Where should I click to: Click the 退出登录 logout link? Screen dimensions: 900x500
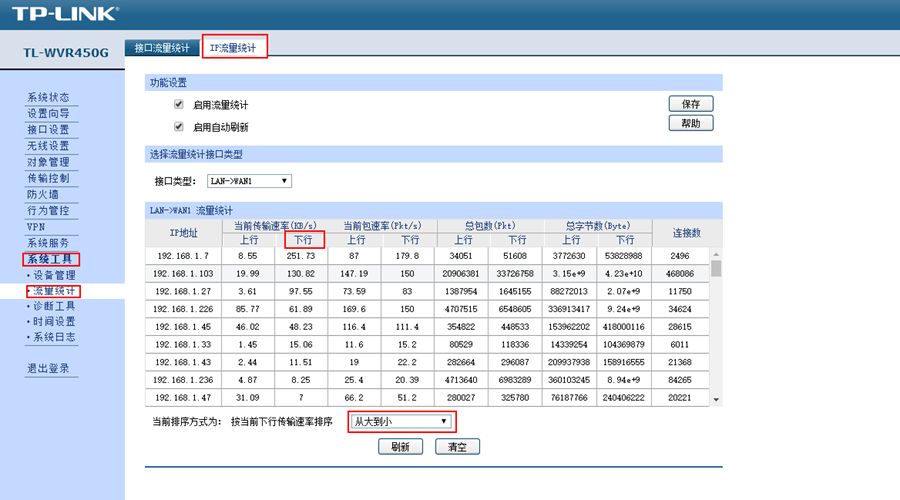tap(47, 368)
